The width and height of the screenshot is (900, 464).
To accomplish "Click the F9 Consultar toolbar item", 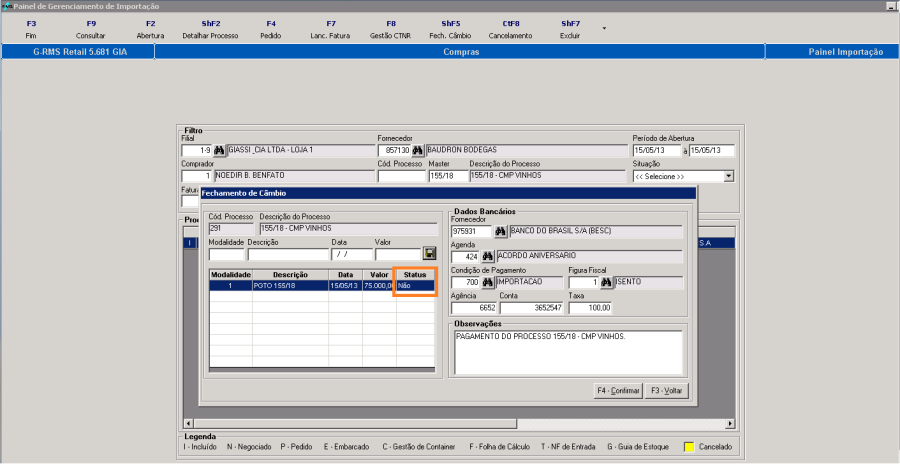I will point(91,30).
